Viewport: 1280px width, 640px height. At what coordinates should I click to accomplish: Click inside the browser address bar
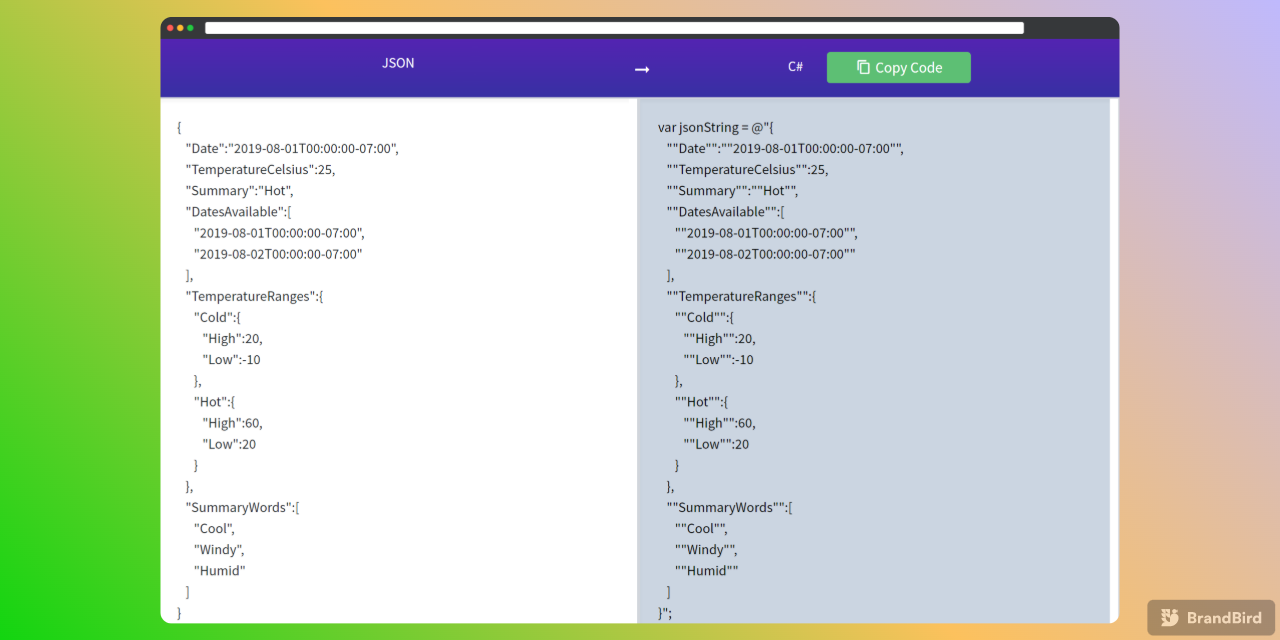point(613,27)
